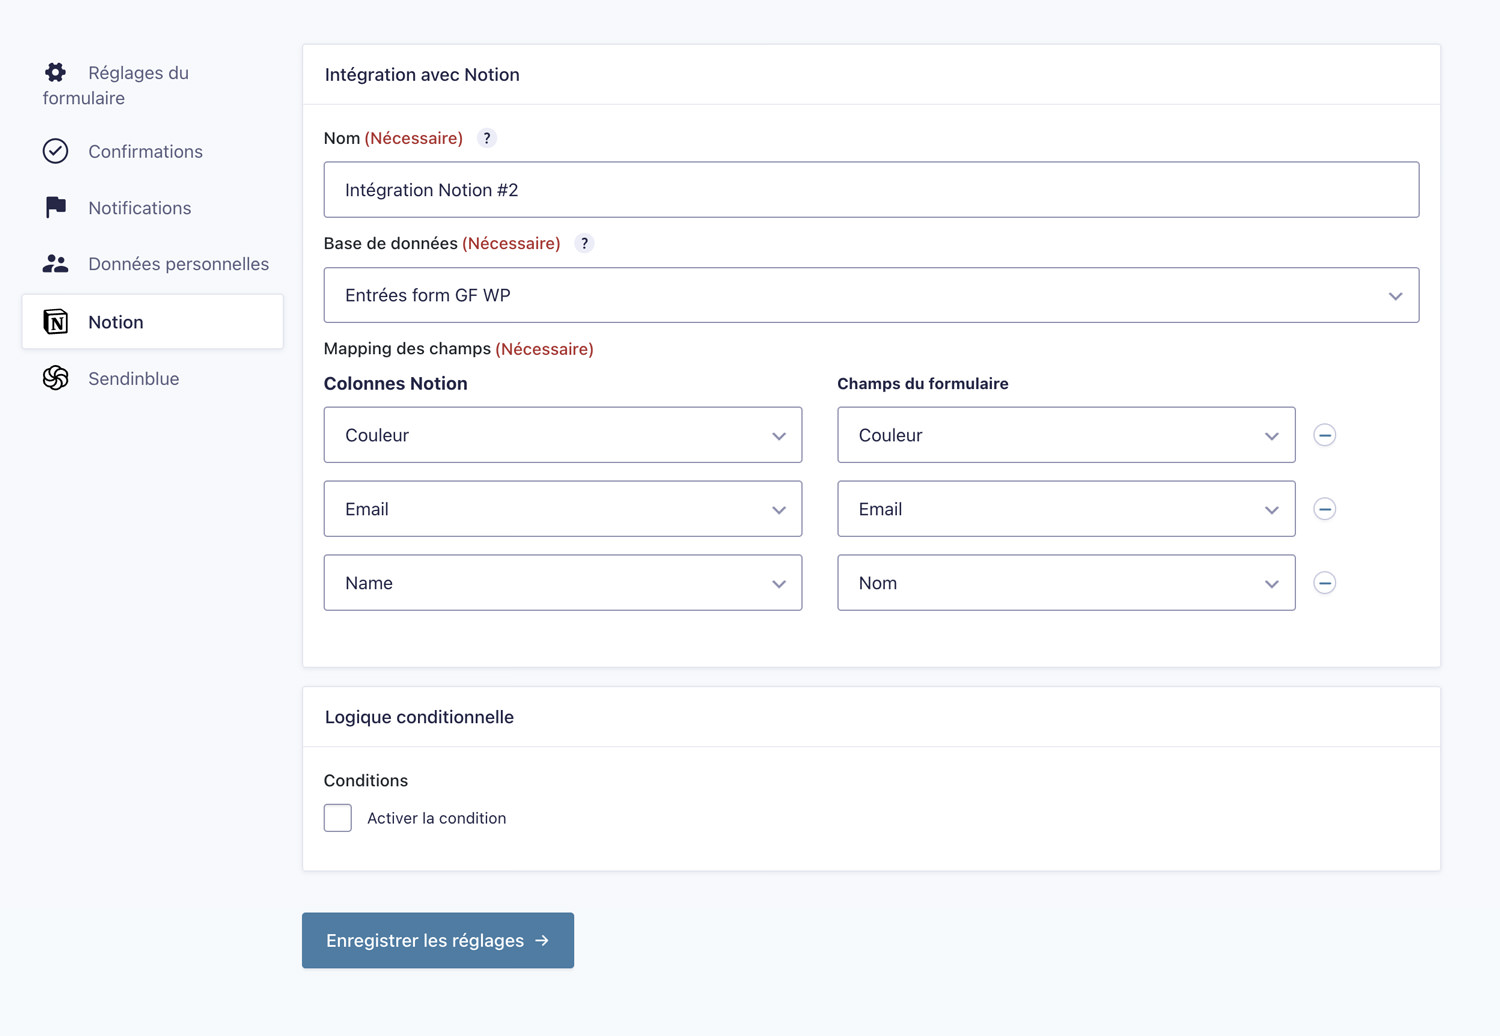
Task: Remove the Name to Nom mapping row
Action: click(x=1325, y=583)
